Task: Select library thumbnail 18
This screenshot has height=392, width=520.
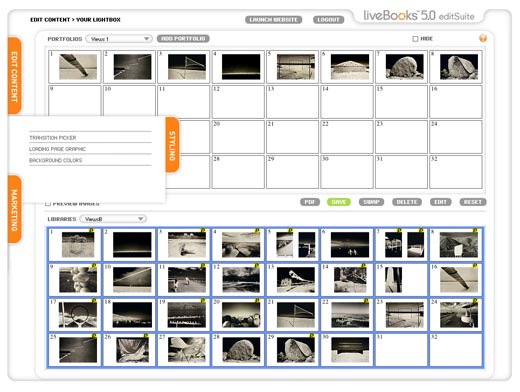Action: 132,315
